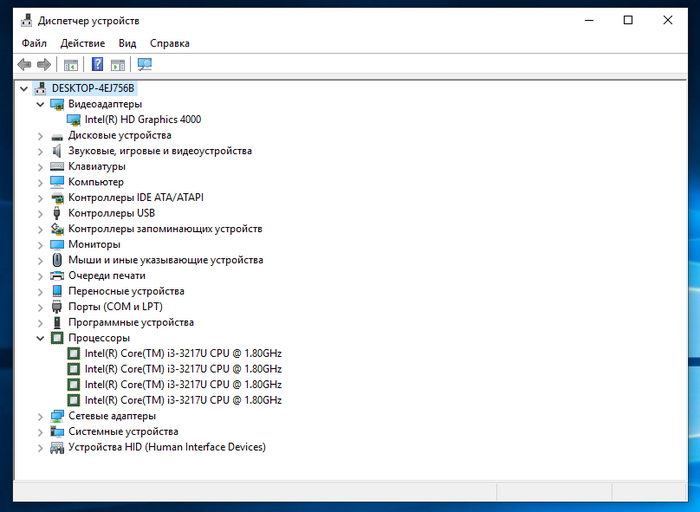This screenshot has width=700, height=512.
Task: Click Scan for hardware changes monitor icon
Action: pyautogui.click(x=145, y=65)
